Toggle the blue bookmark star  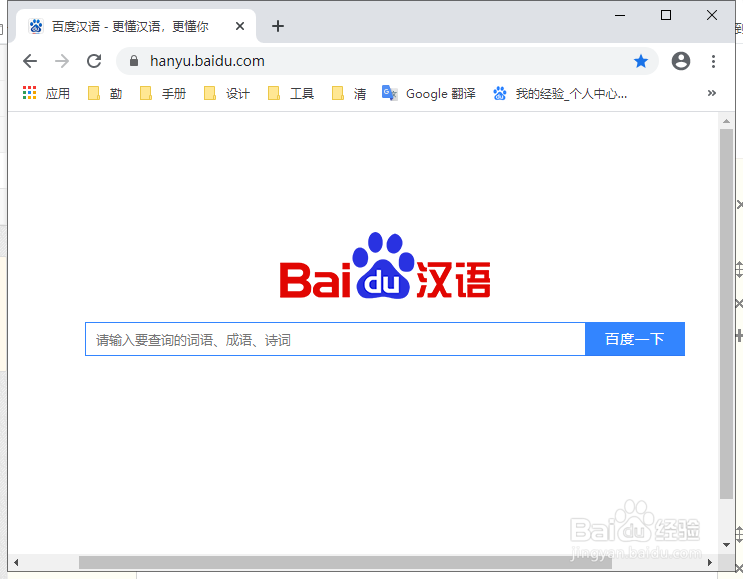pos(641,61)
